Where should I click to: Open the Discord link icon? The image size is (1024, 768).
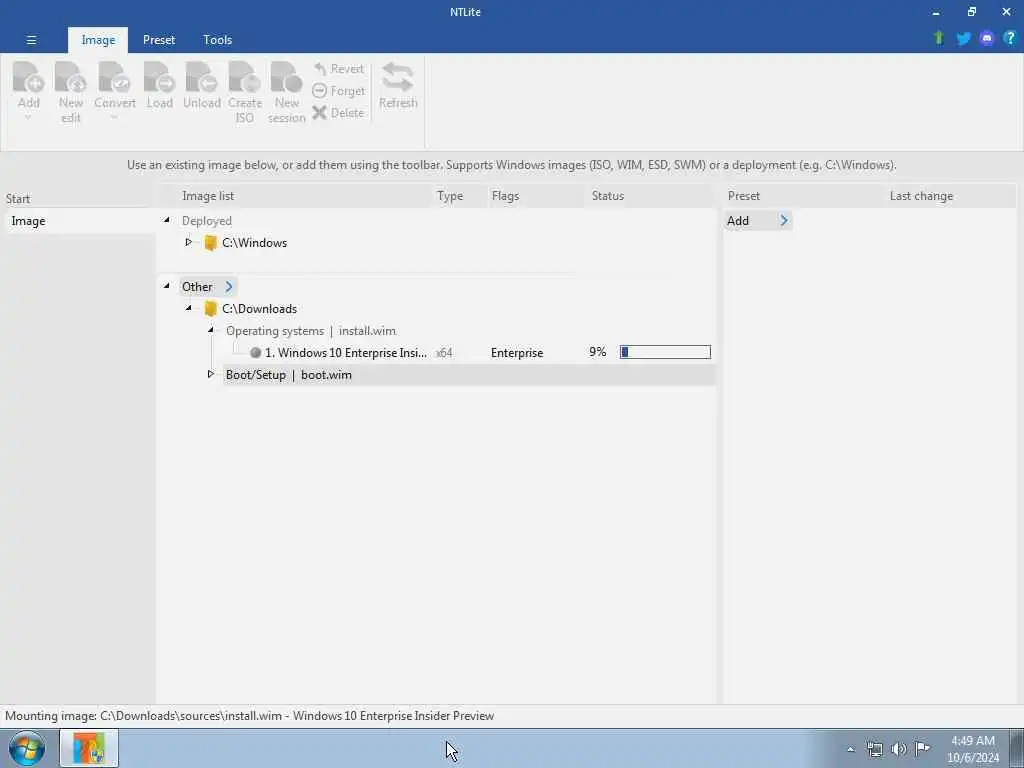coord(987,39)
